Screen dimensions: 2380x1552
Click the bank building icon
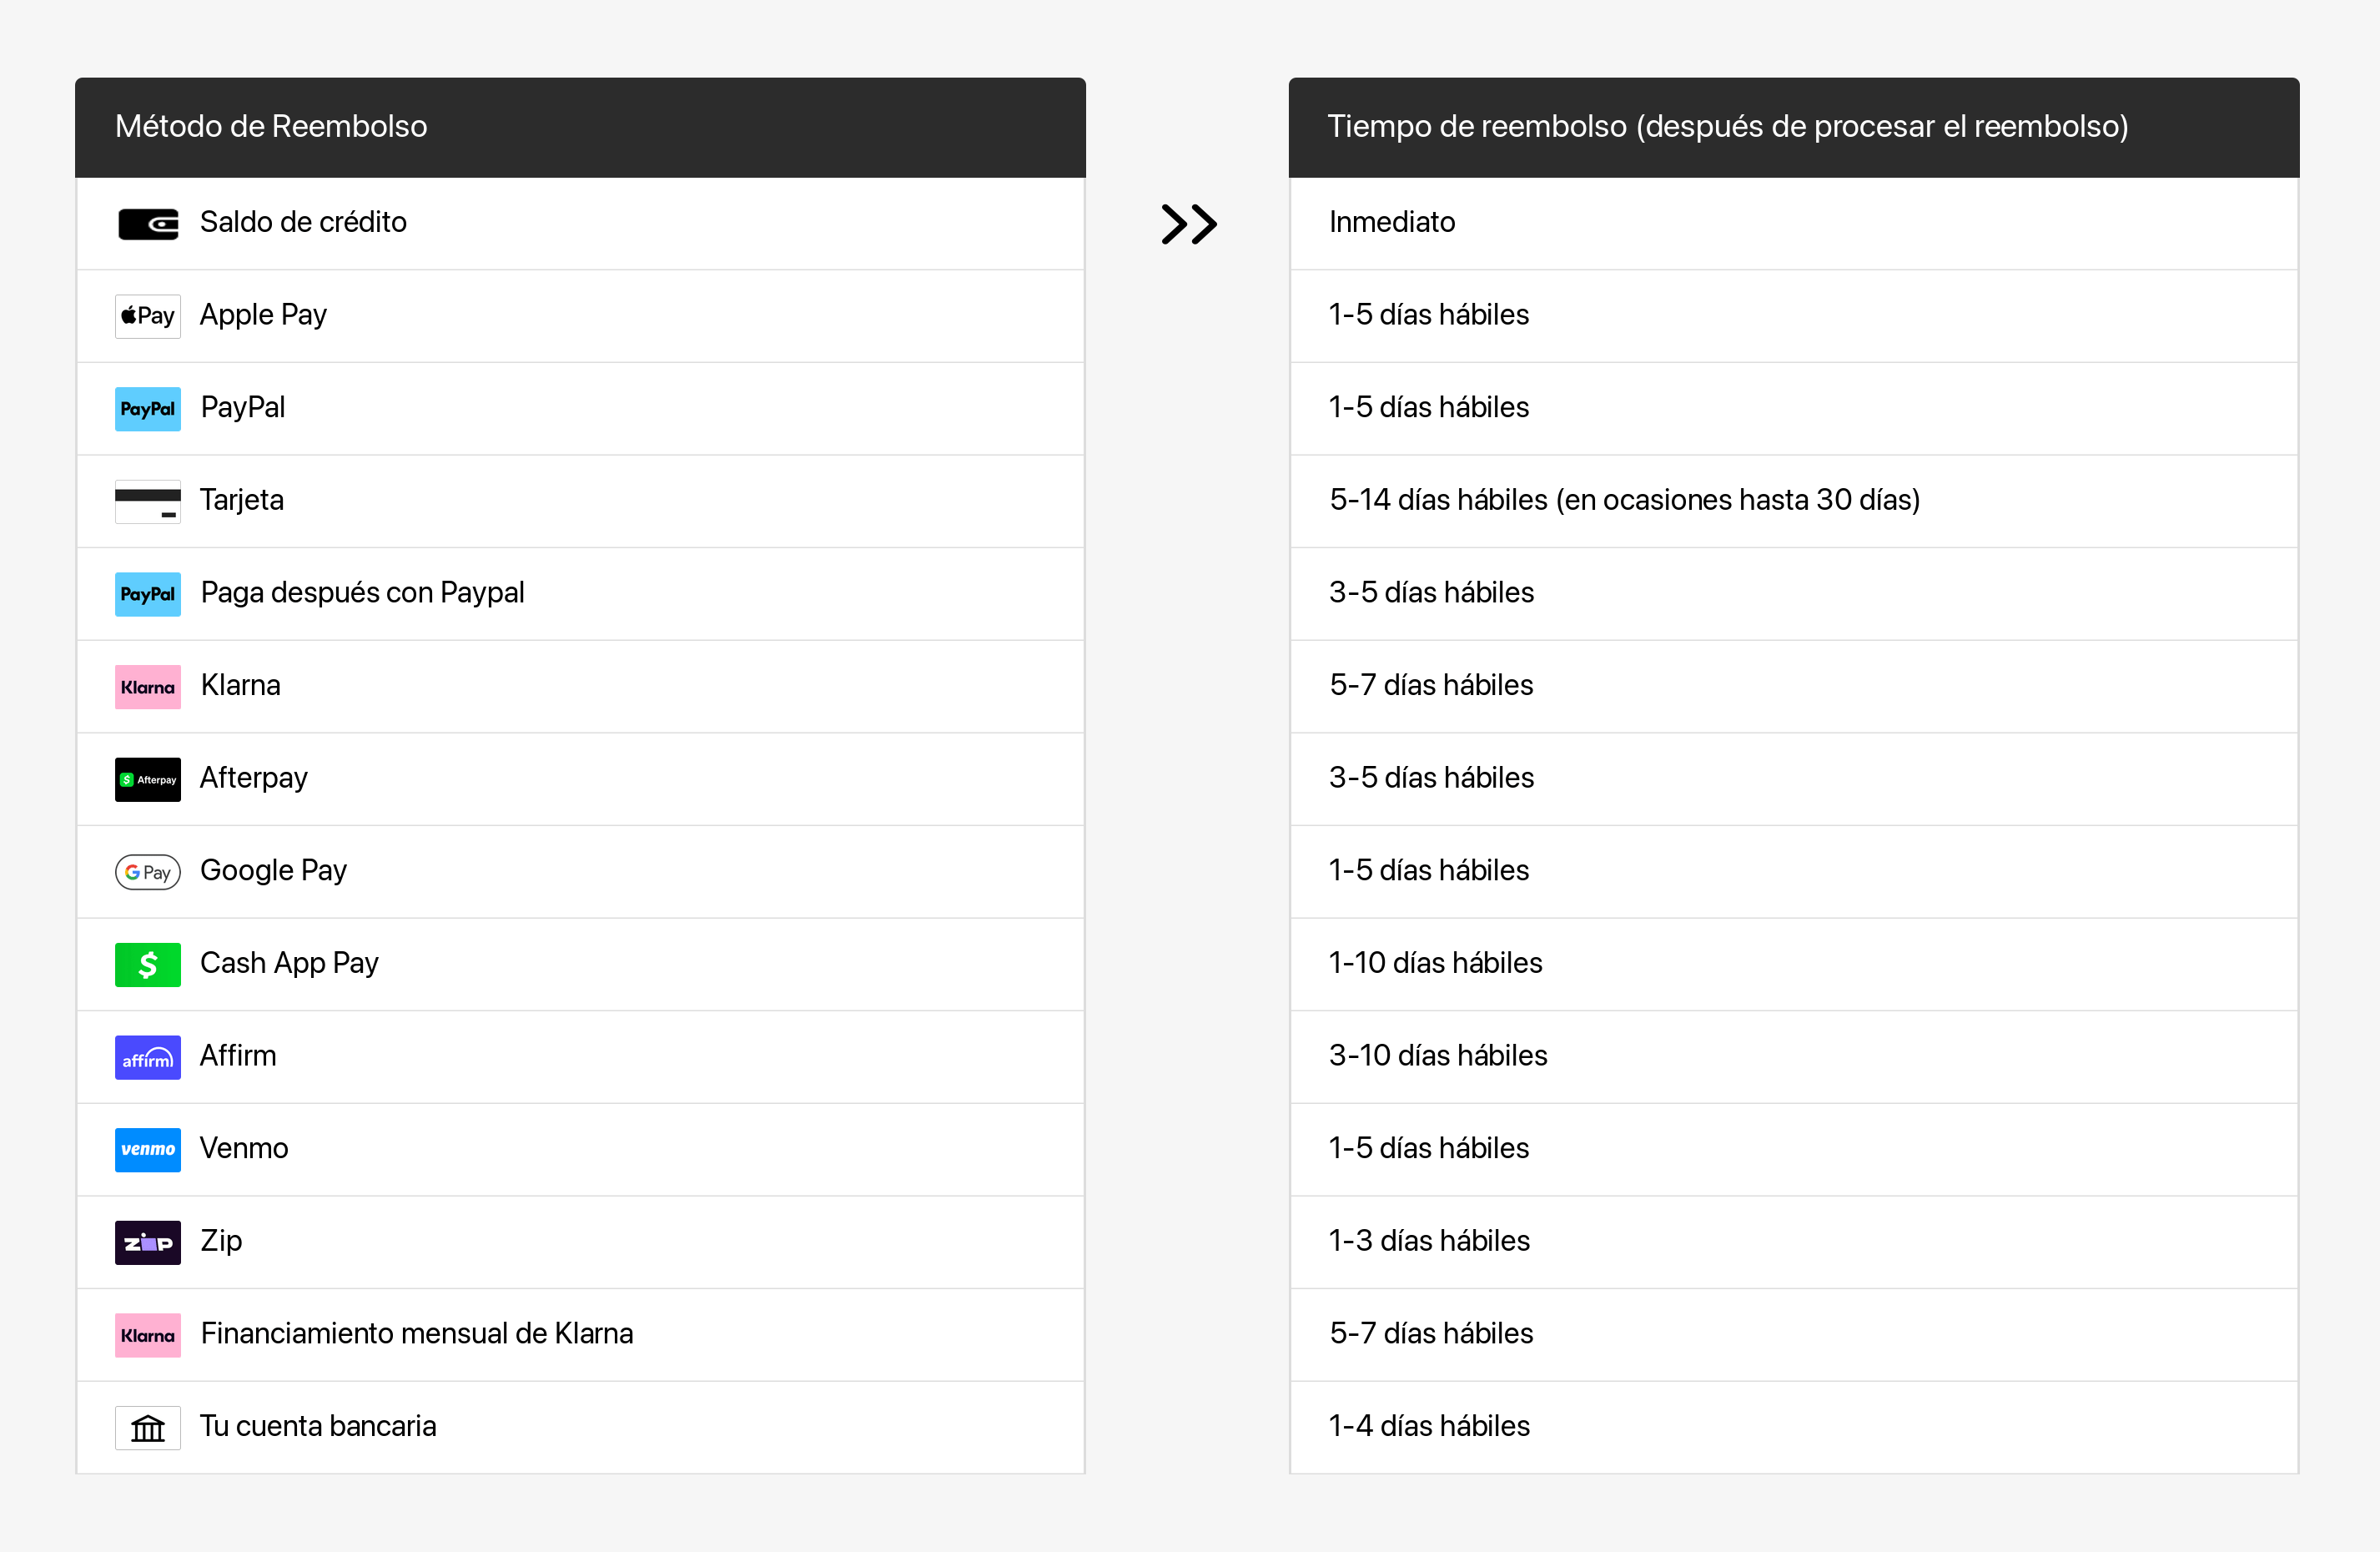click(x=148, y=1428)
